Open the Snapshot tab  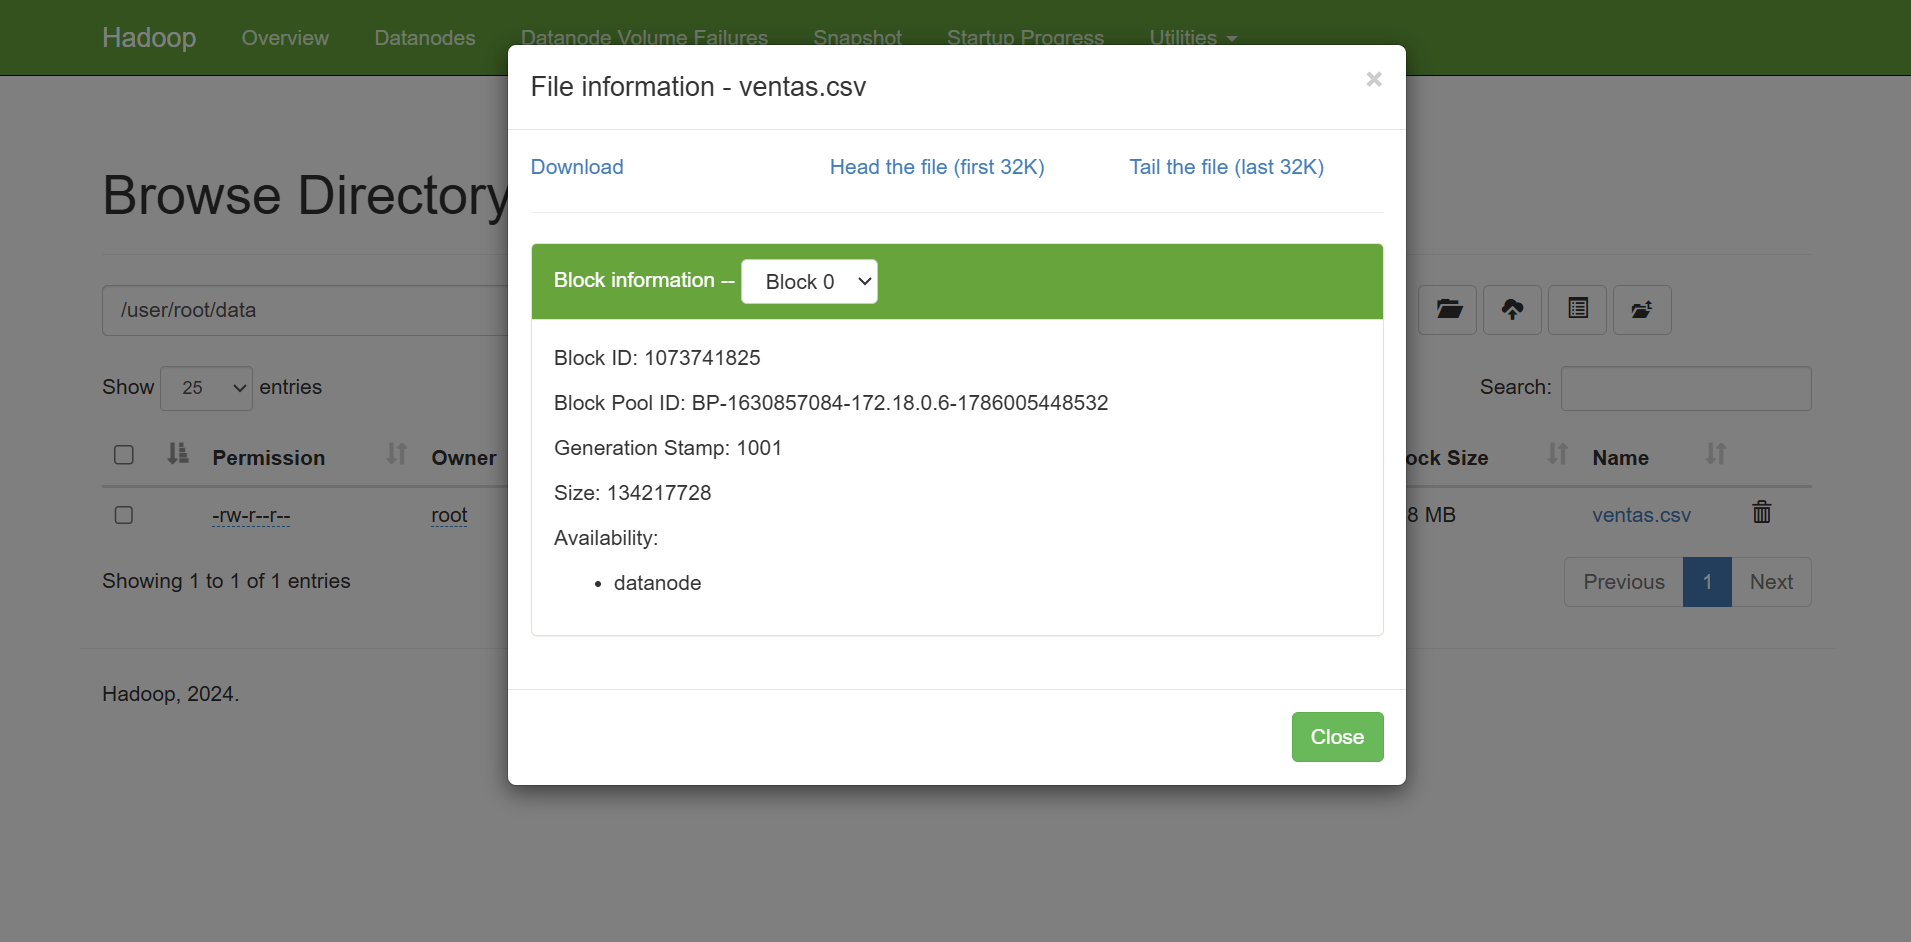pyautogui.click(x=858, y=38)
